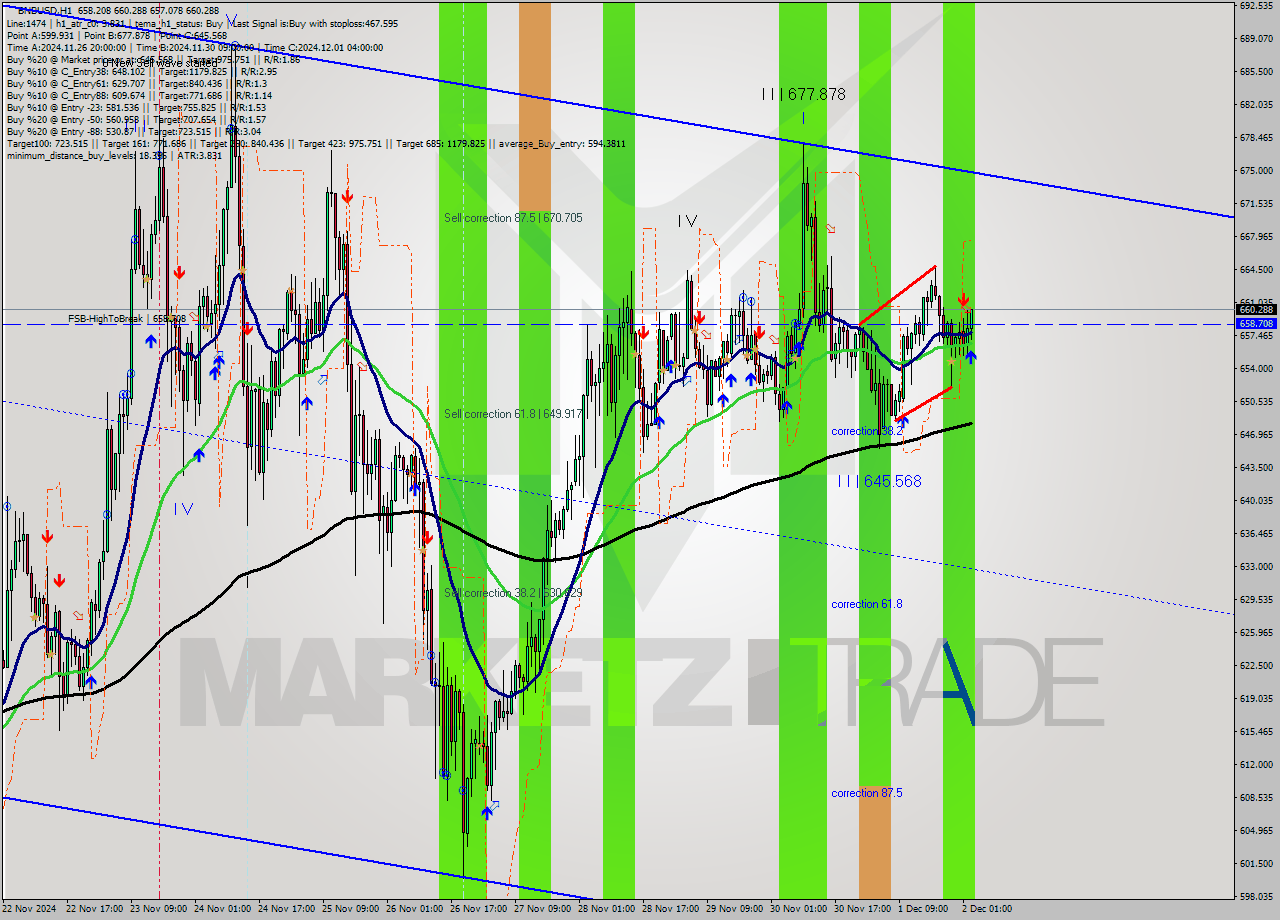Select the 'I I I 645.568' wave label
This screenshot has height=920, width=1280.
[x=880, y=481]
